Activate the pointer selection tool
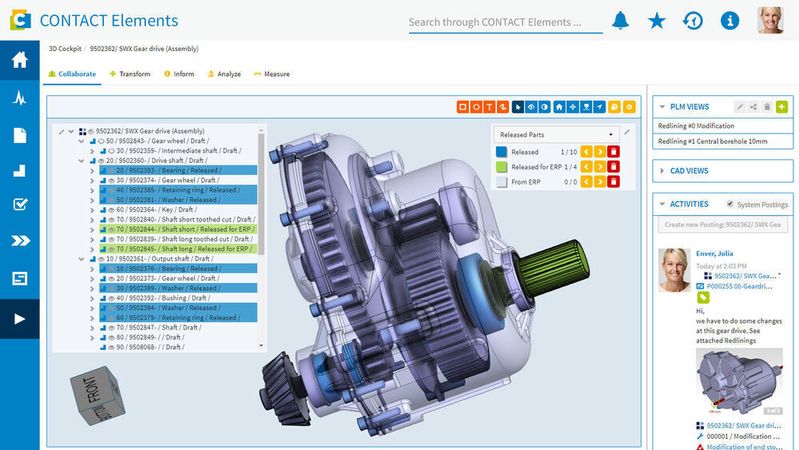The width and height of the screenshot is (799, 450). (x=518, y=107)
